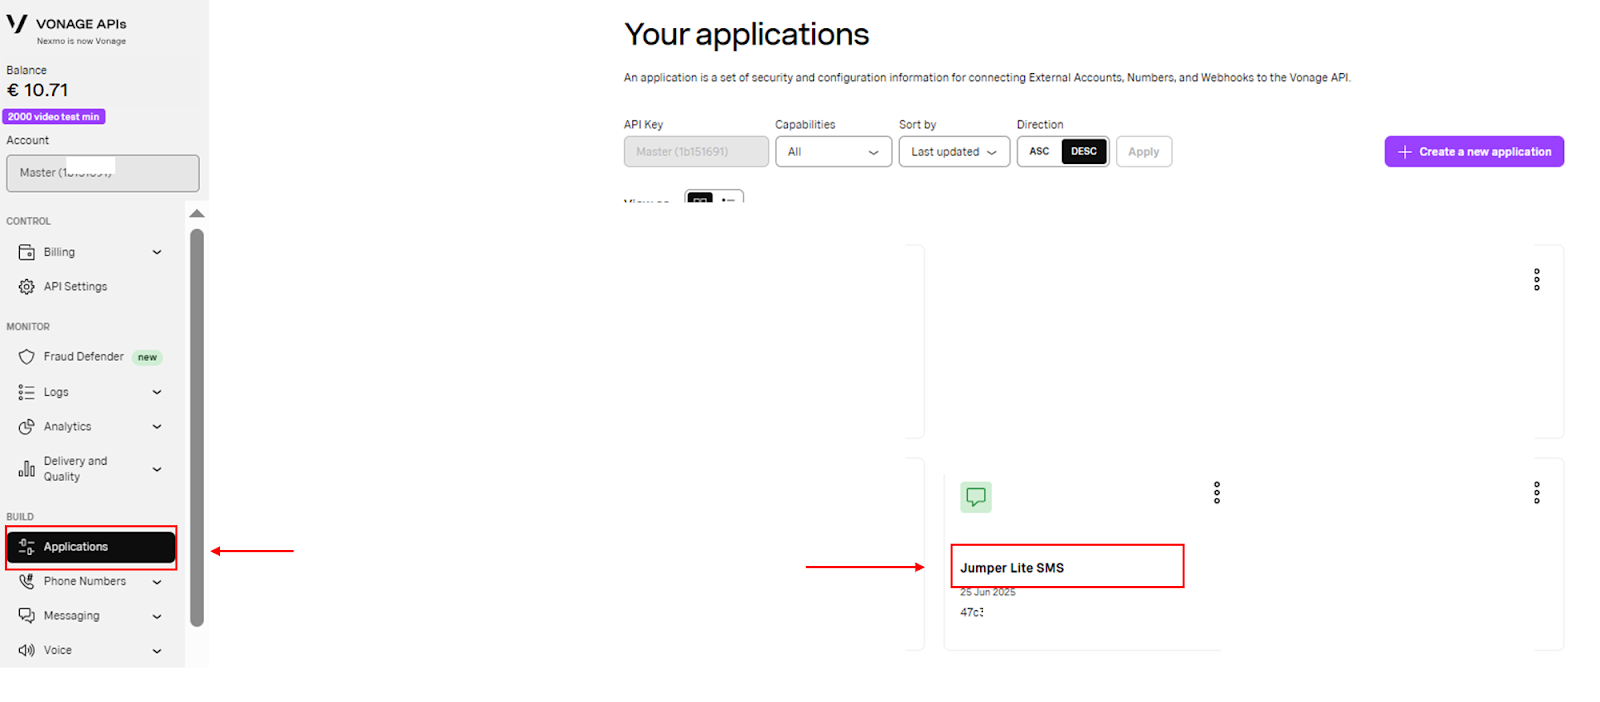Viewport: 1600px width, 702px height.
Task: Switch to grid view toggle
Action: click(x=700, y=196)
